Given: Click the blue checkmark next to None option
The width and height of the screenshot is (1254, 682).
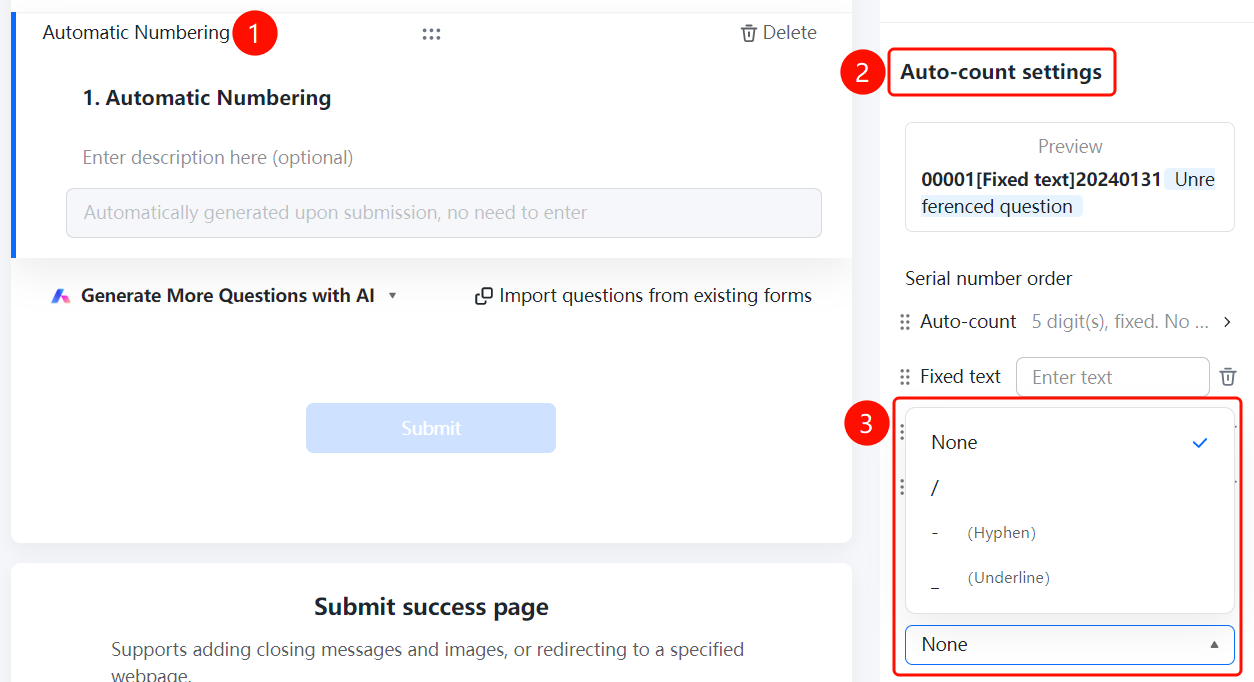Looking at the screenshot, I should tap(1200, 442).
